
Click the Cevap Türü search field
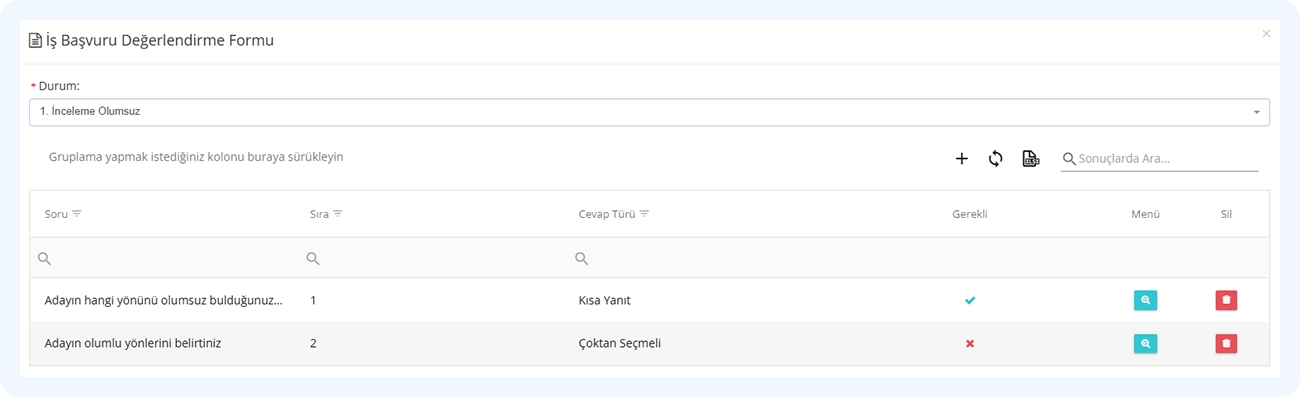point(750,258)
